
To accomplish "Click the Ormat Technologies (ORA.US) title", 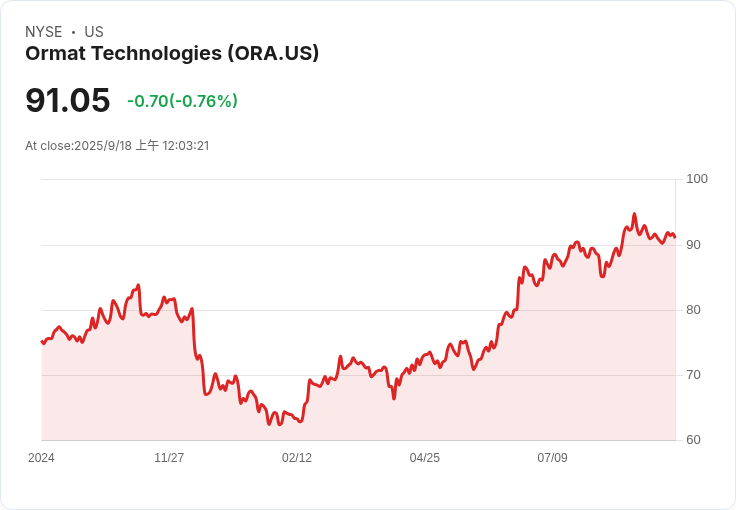I will (x=172, y=53).
